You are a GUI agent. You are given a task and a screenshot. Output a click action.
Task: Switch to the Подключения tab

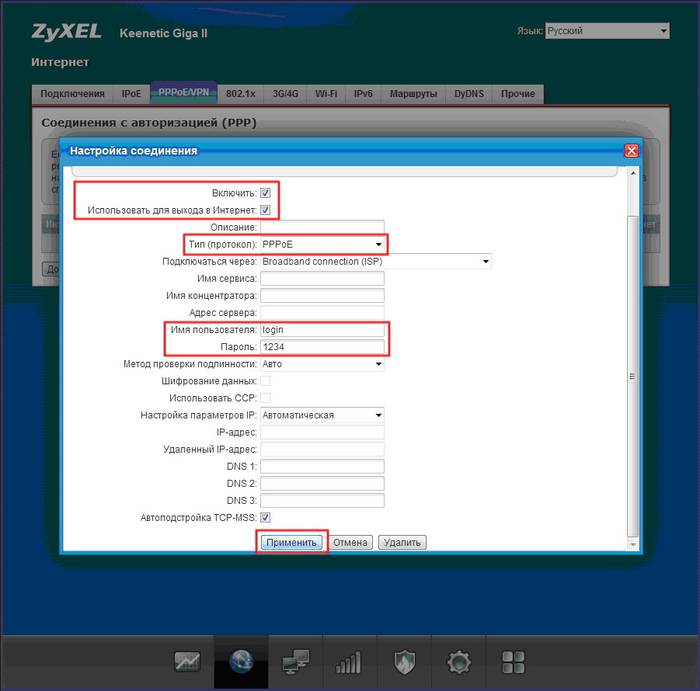(72, 94)
